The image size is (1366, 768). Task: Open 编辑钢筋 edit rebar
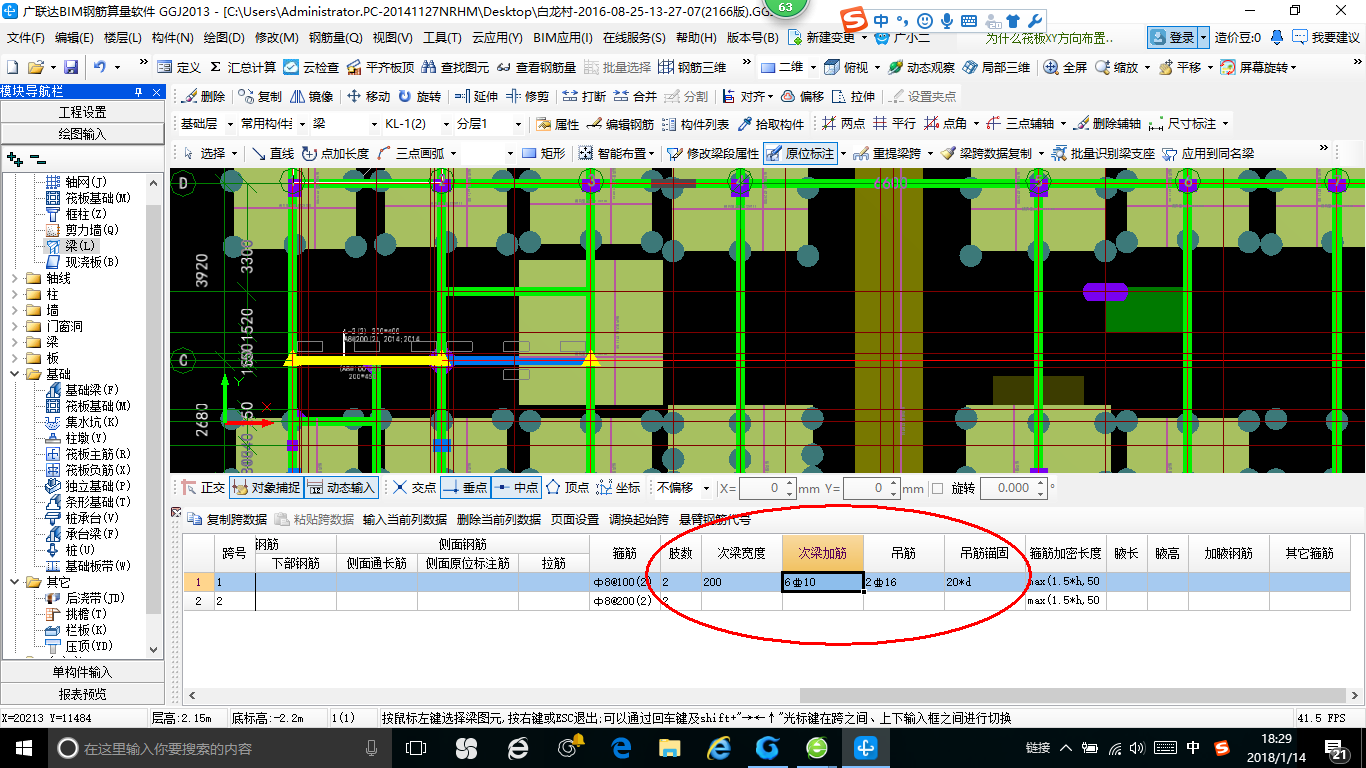point(620,124)
